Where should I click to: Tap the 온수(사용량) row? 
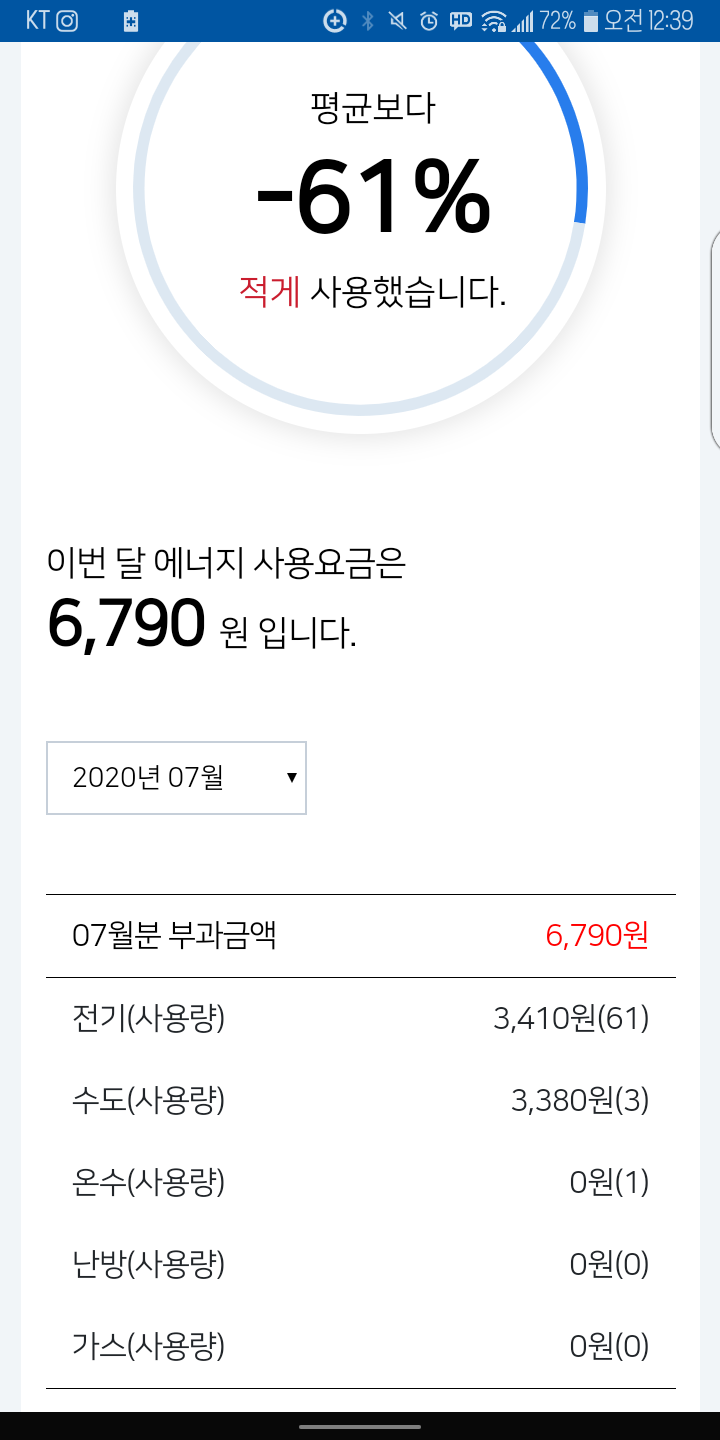coord(360,1183)
